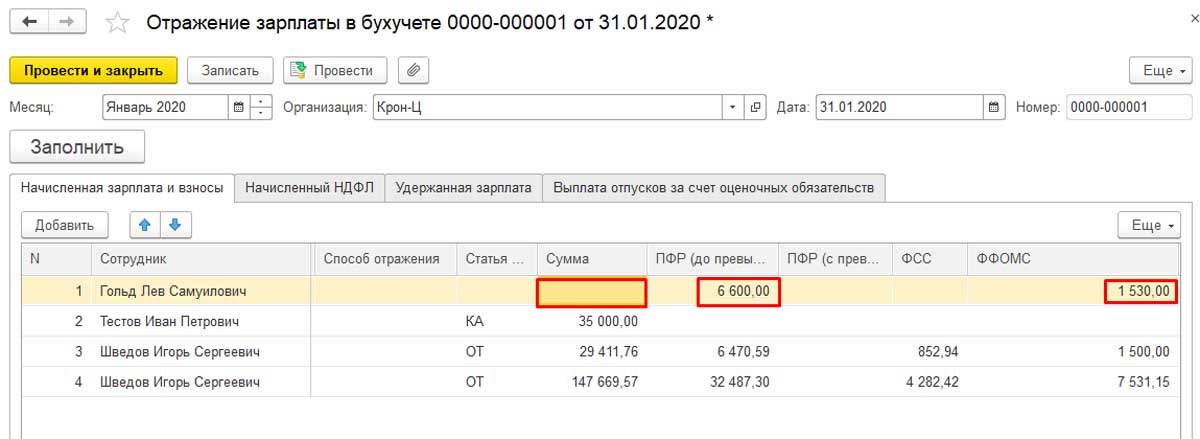Open calendar picker for the Месяц field
1200x439 pixels.
238,107
